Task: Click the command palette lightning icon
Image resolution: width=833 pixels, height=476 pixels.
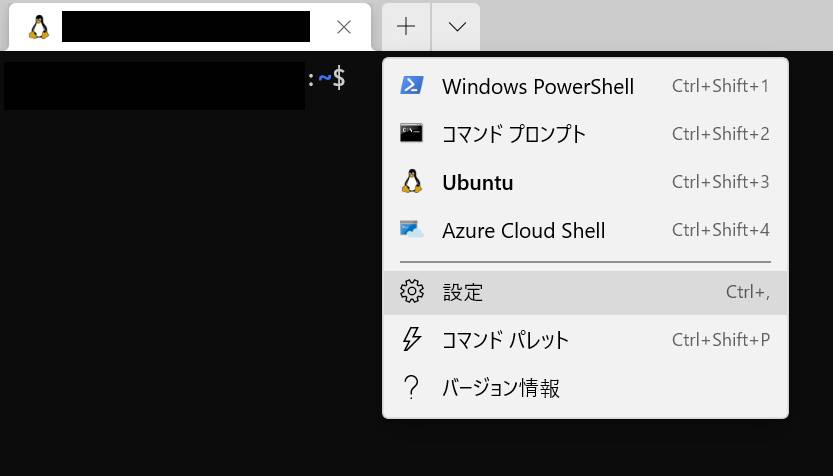Action: pos(411,340)
